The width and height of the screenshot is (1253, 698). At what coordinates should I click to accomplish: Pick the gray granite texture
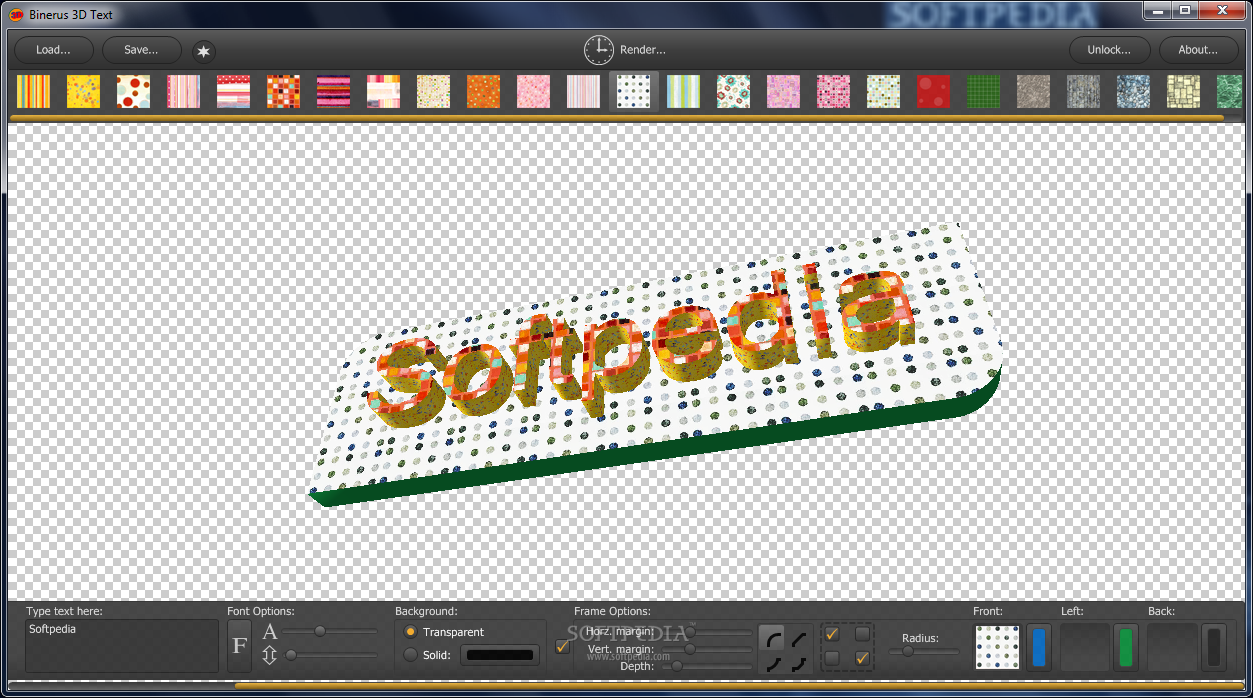coord(1083,91)
